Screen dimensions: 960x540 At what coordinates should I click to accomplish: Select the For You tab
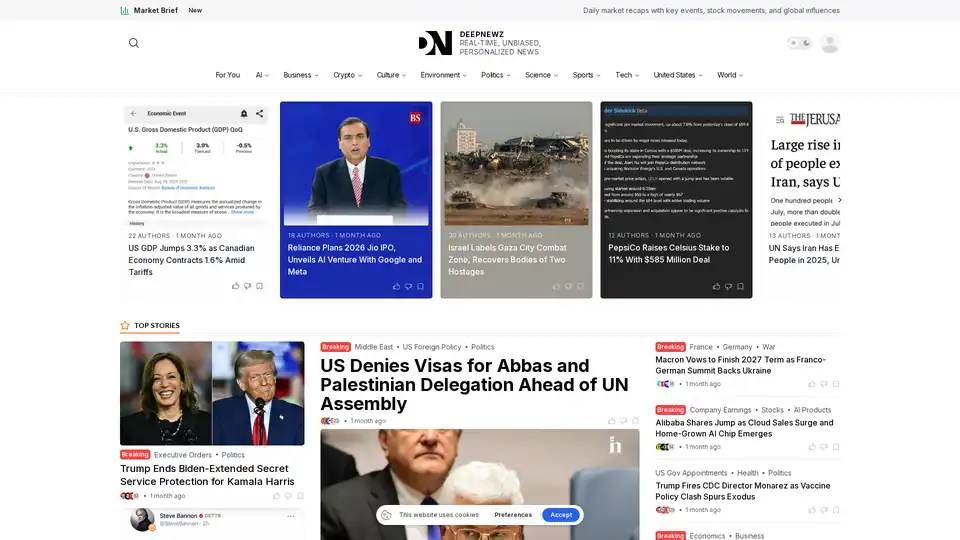pyautogui.click(x=227, y=75)
